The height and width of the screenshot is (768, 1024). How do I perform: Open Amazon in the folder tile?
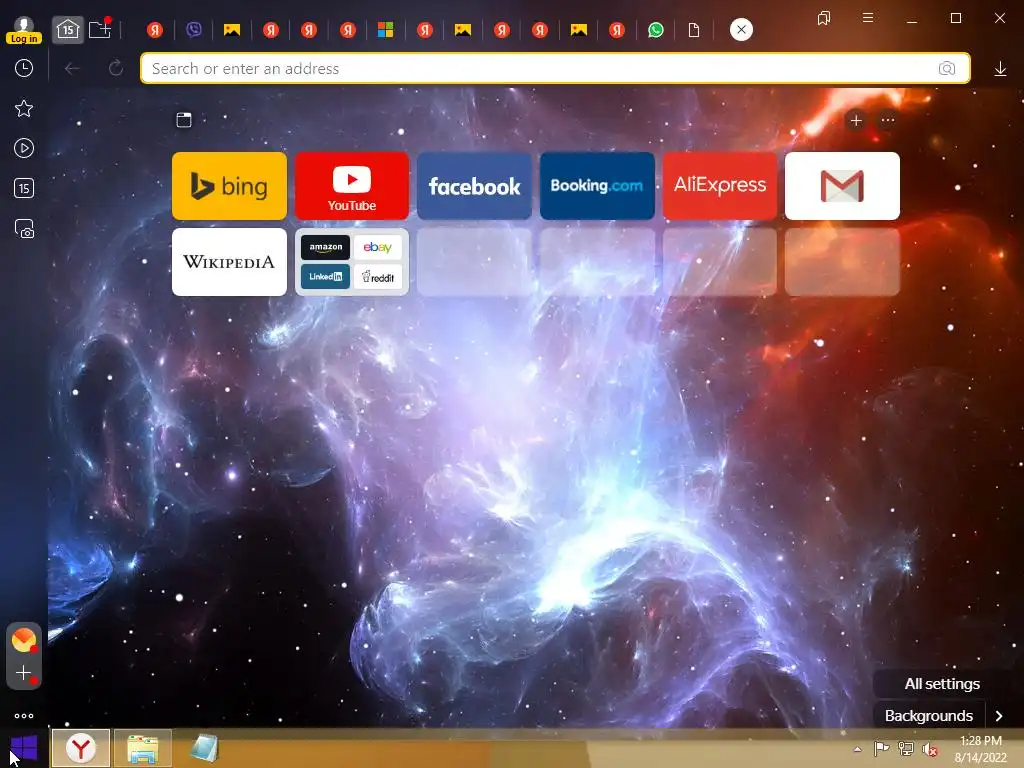click(325, 248)
